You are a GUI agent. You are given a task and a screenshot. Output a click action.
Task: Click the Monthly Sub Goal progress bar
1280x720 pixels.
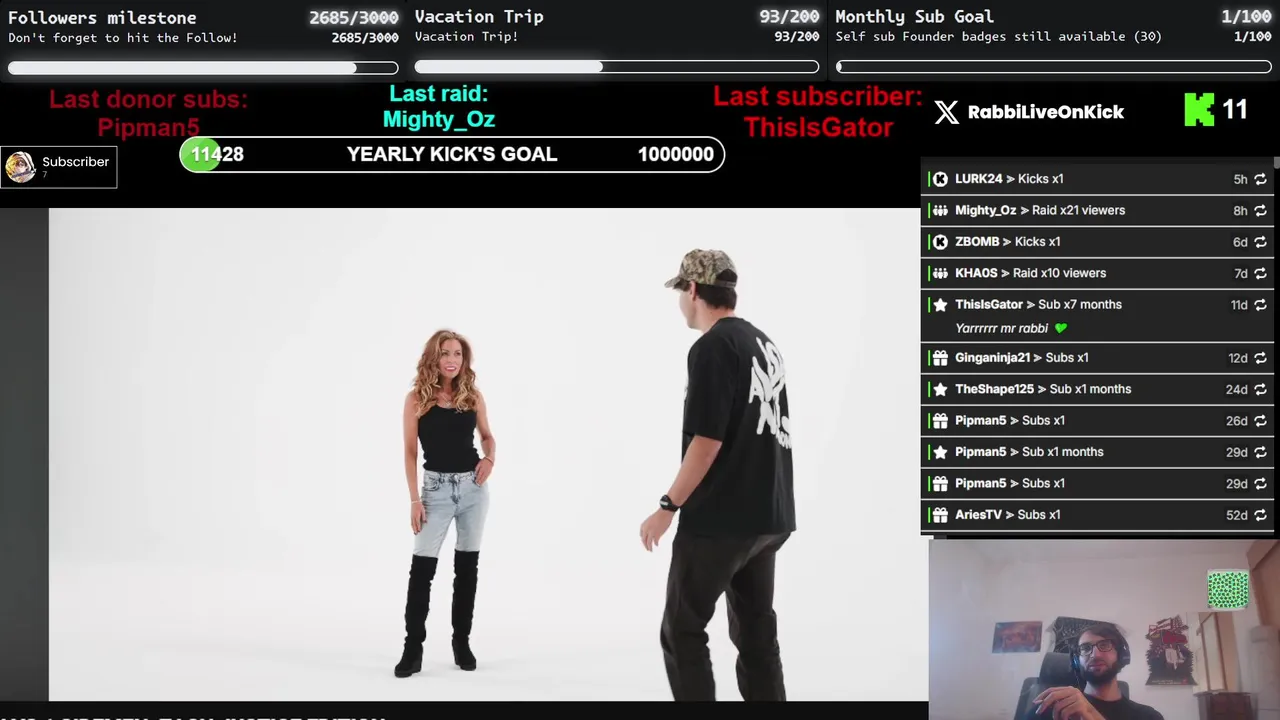1054,67
